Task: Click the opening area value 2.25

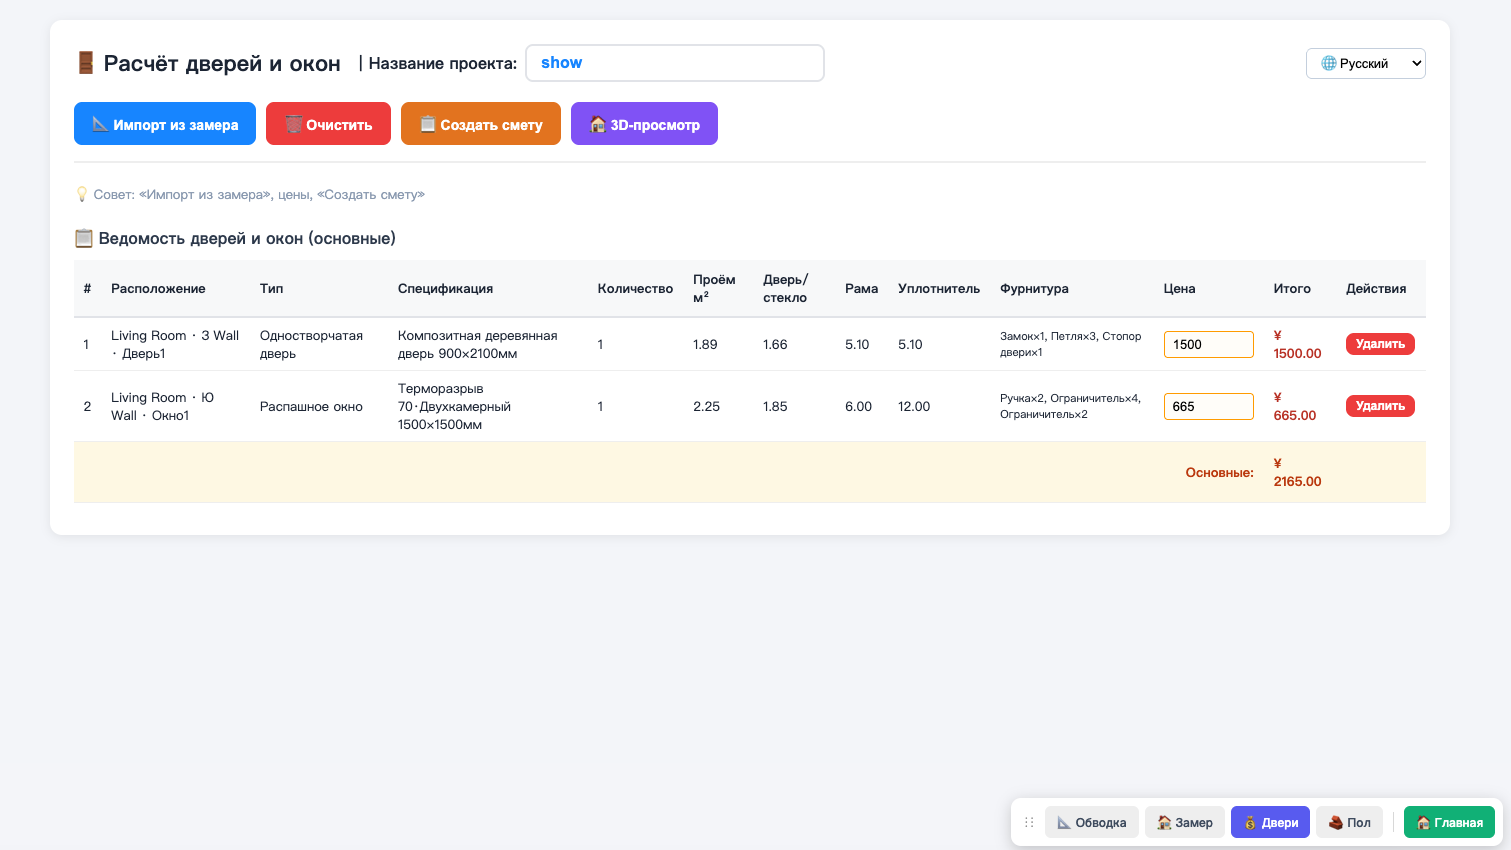Action: (x=706, y=407)
